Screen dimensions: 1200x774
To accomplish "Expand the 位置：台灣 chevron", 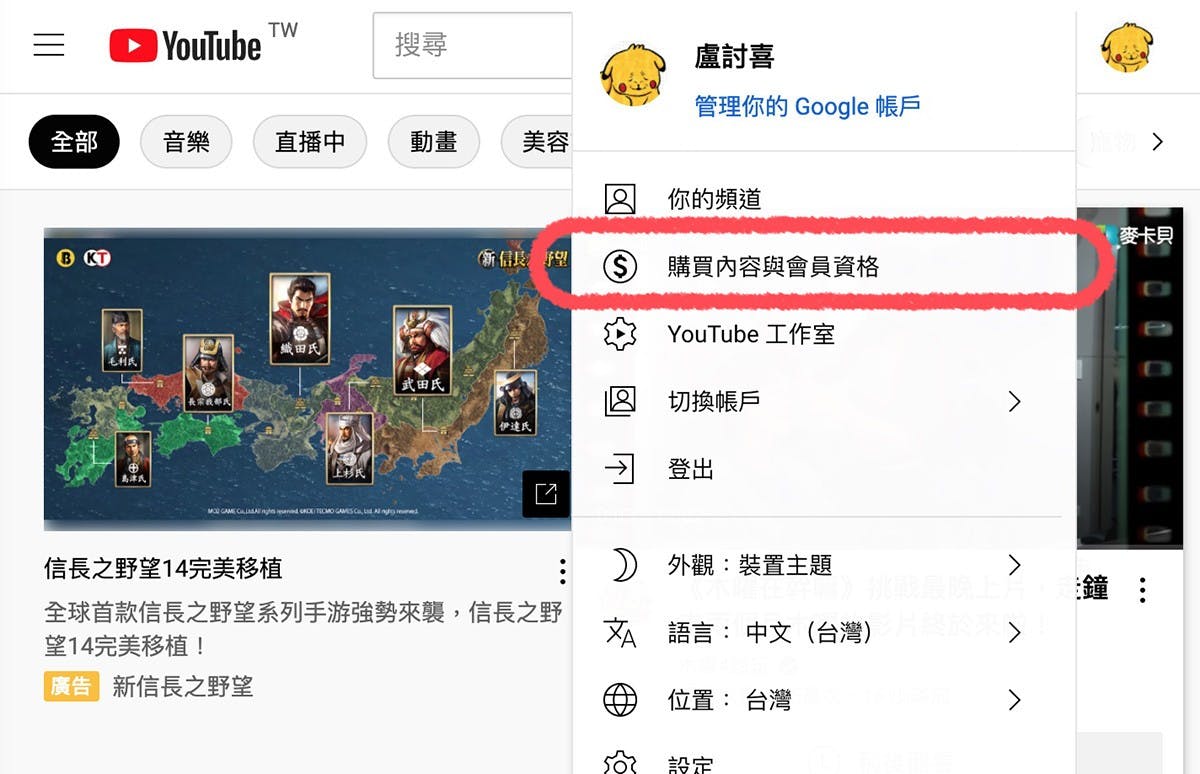I will click(1015, 699).
